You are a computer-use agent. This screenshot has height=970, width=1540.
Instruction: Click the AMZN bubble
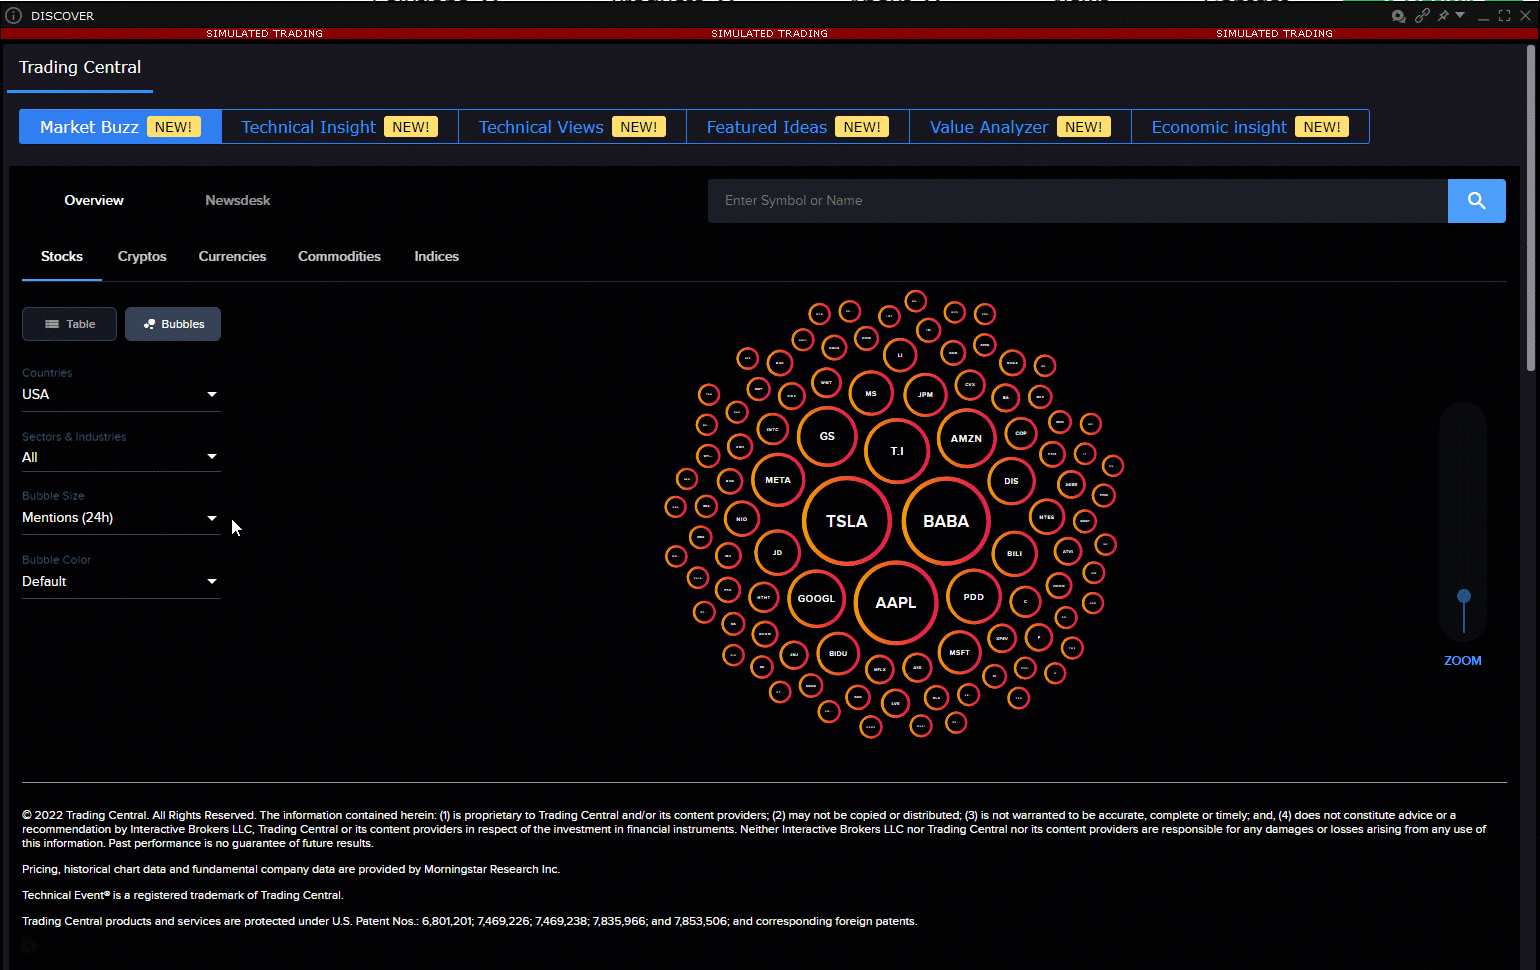966,438
